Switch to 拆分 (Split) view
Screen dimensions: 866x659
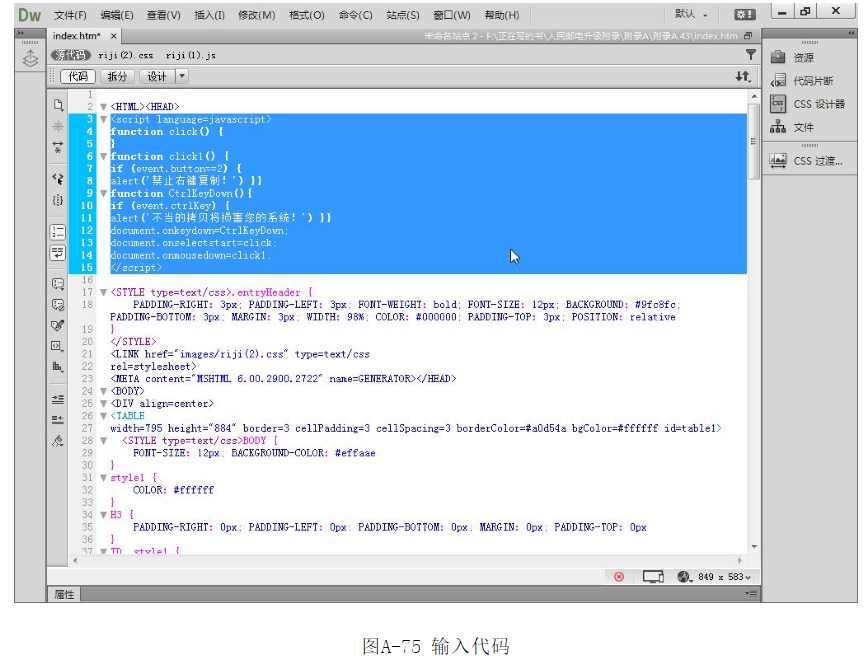117,76
